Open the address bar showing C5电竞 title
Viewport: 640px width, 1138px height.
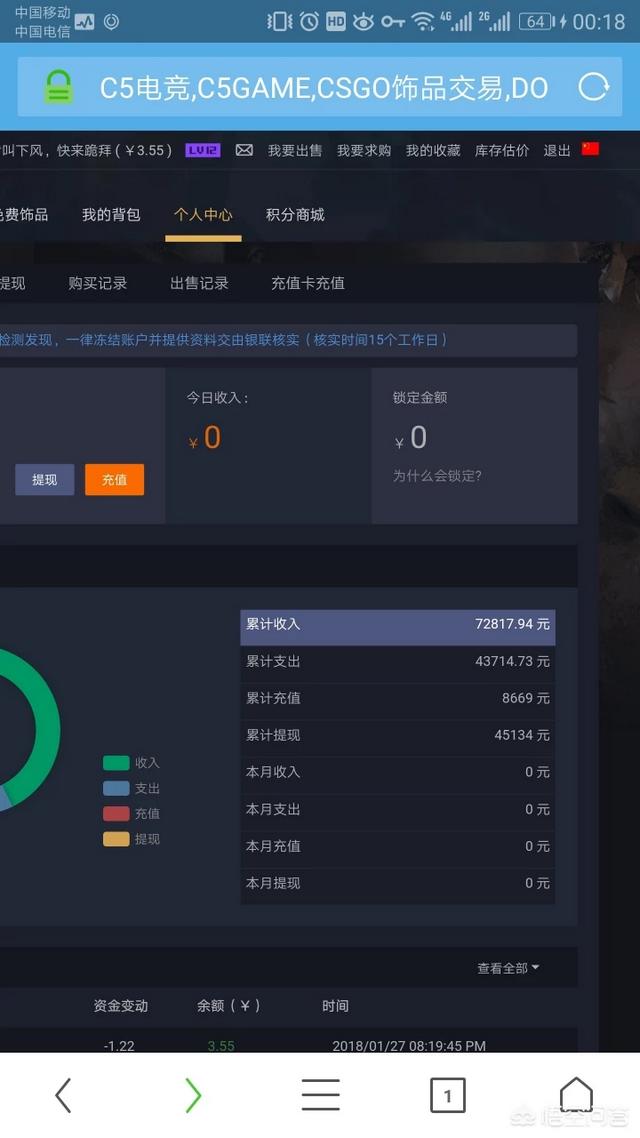pyautogui.click(x=320, y=87)
